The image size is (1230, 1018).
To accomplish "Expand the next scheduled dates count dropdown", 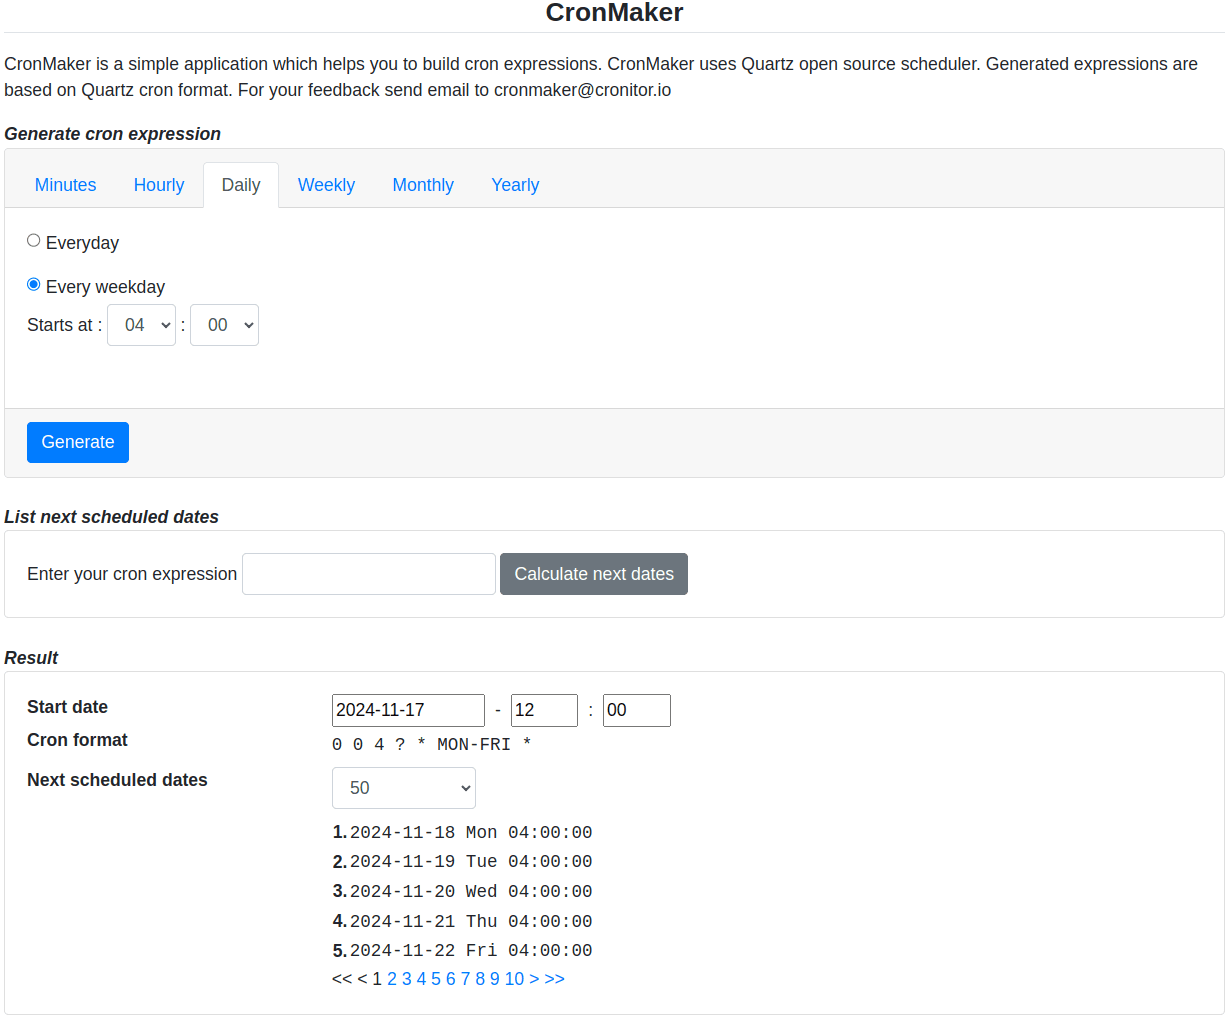I will pos(403,788).
